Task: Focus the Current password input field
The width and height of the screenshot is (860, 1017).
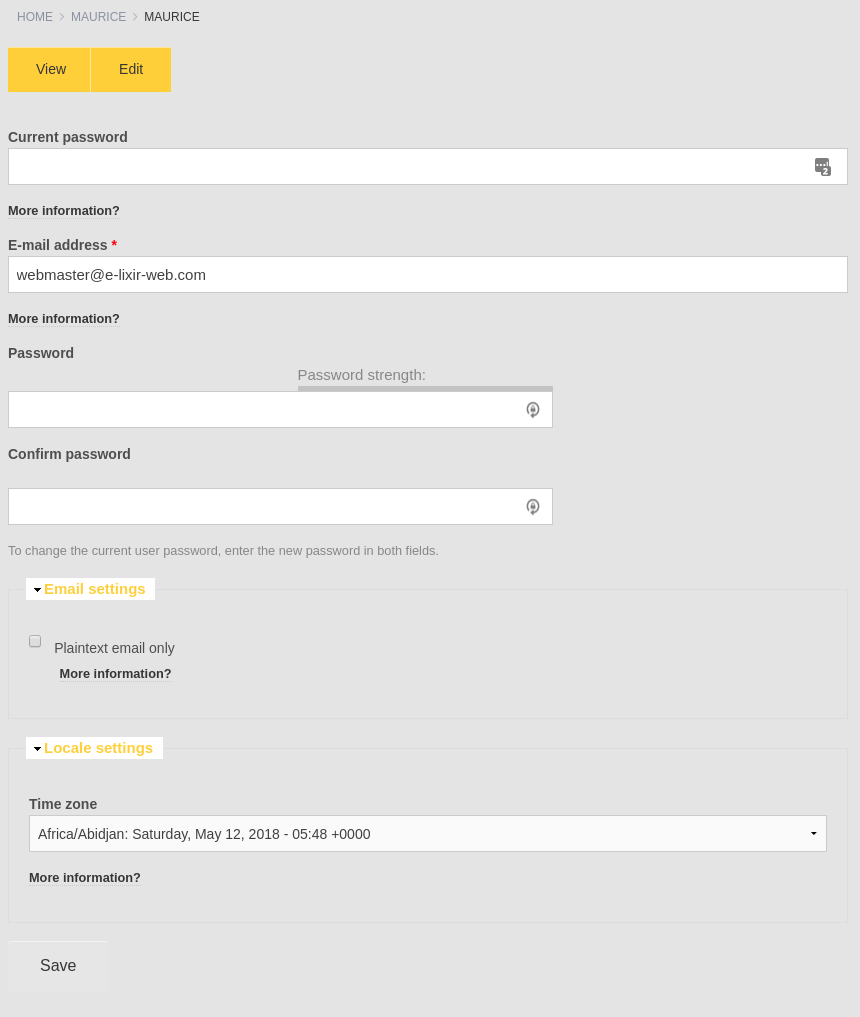Action: [410, 167]
